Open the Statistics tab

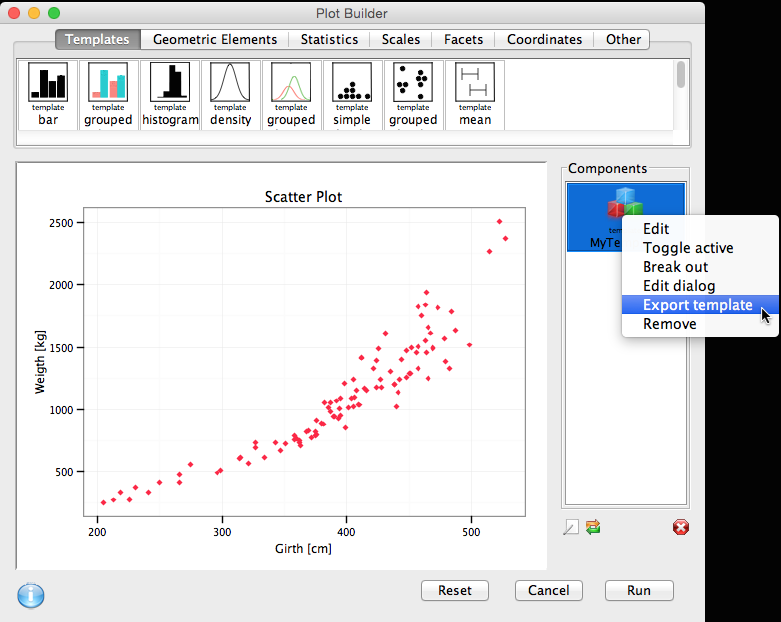tap(329, 39)
